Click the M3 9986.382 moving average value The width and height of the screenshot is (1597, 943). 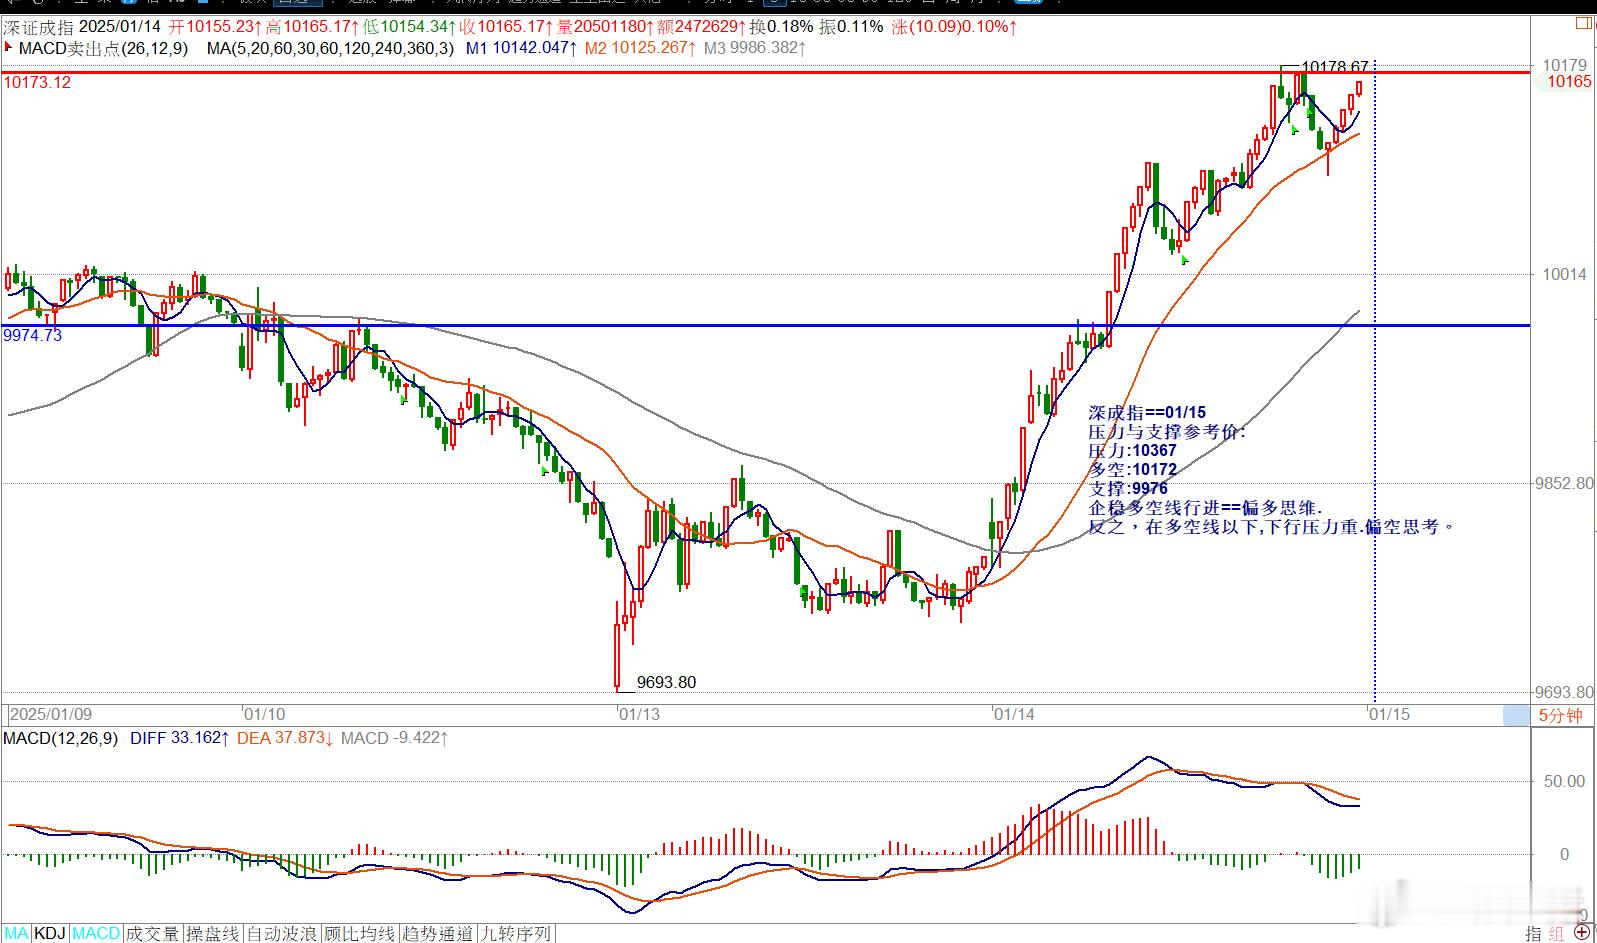[755, 47]
